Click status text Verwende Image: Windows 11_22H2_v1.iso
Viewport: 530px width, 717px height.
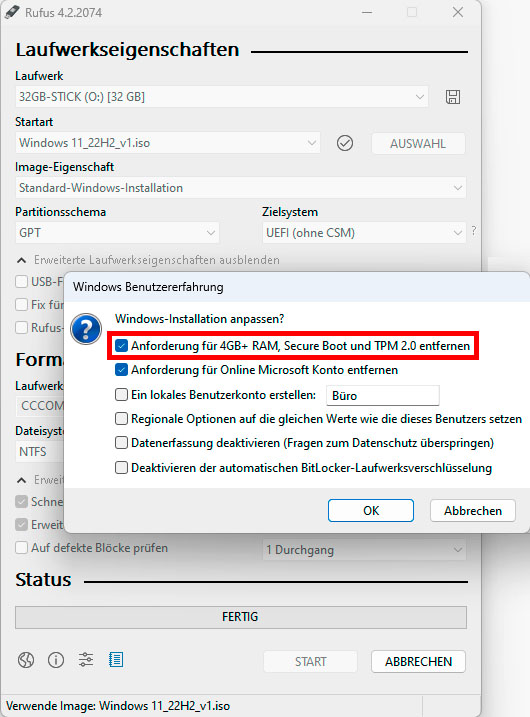click(x=118, y=706)
